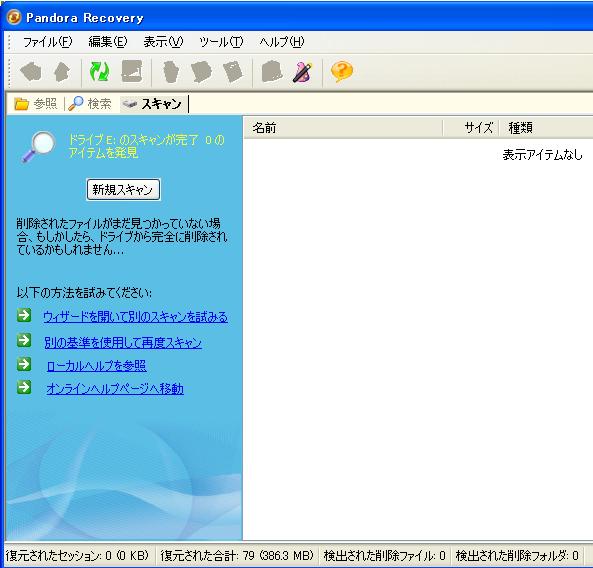The image size is (593, 568).
Task: Click the green Refresh arrows icon
Action: tap(99, 71)
